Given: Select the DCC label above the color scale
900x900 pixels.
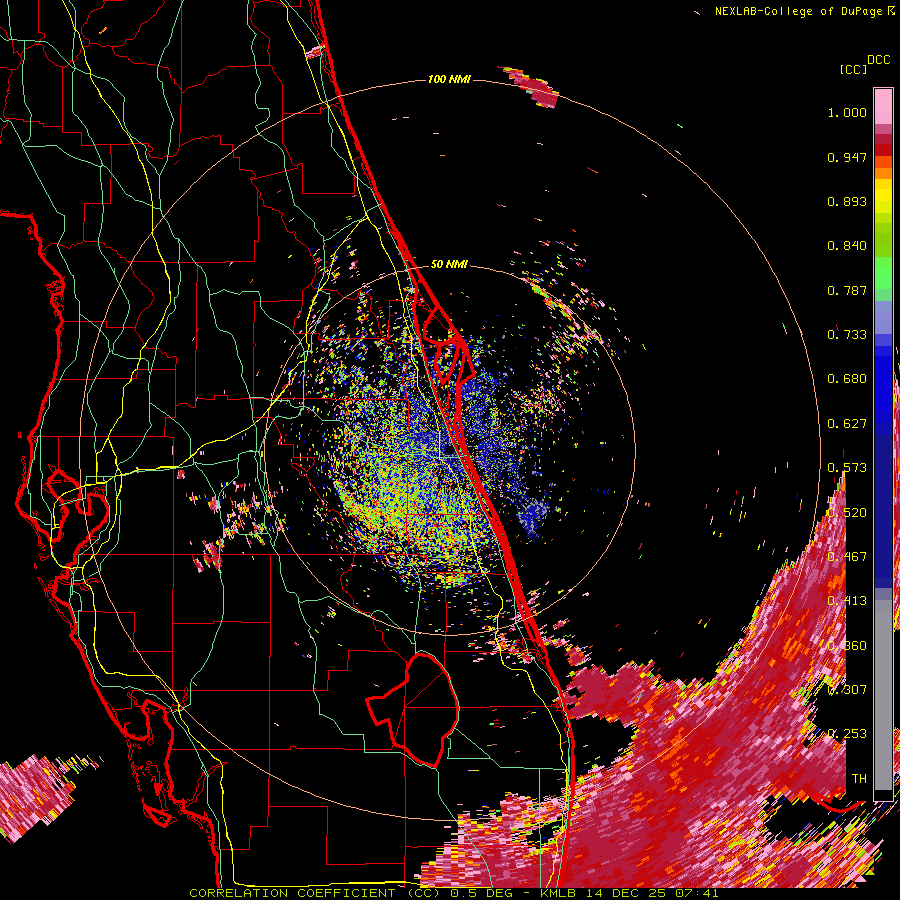Looking at the screenshot, I should point(878,60).
